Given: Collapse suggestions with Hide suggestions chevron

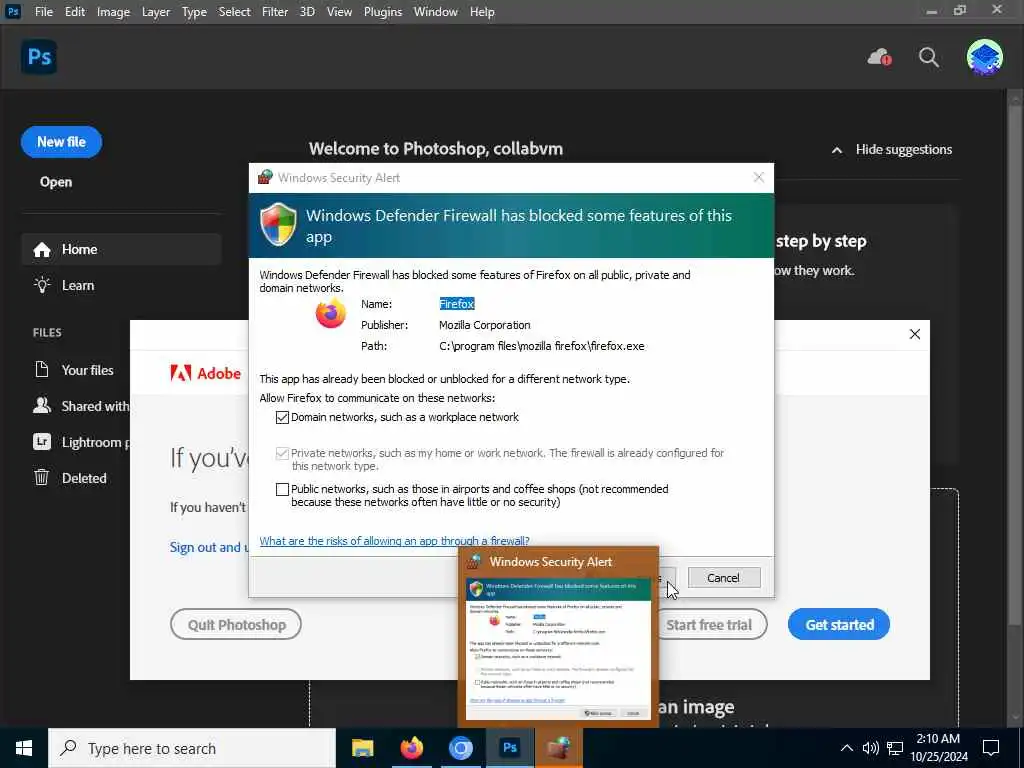Looking at the screenshot, I should point(837,150).
